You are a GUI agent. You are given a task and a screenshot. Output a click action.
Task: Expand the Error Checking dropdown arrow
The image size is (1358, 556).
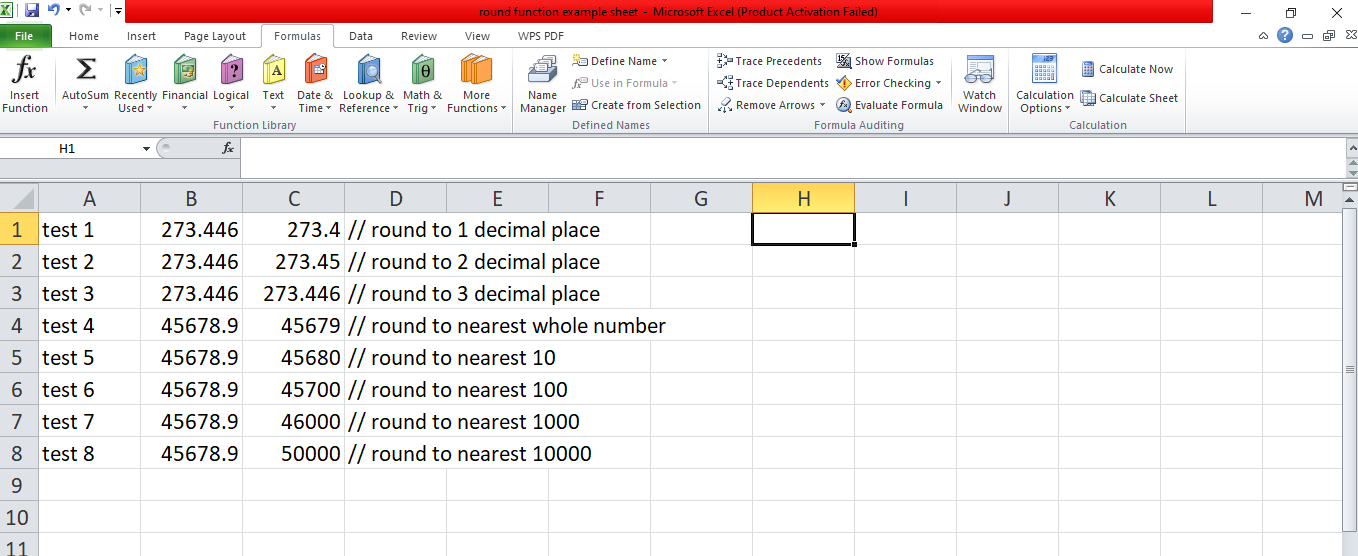[x=938, y=83]
